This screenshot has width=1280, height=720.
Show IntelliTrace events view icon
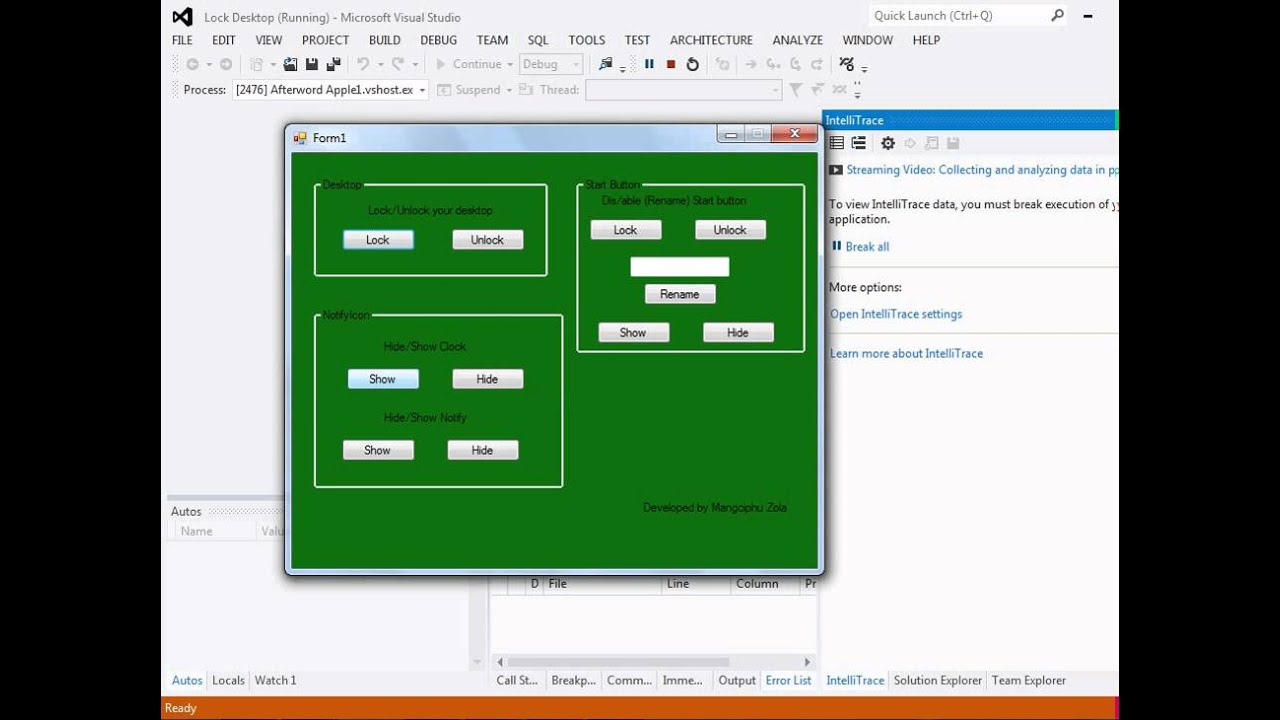837,143
